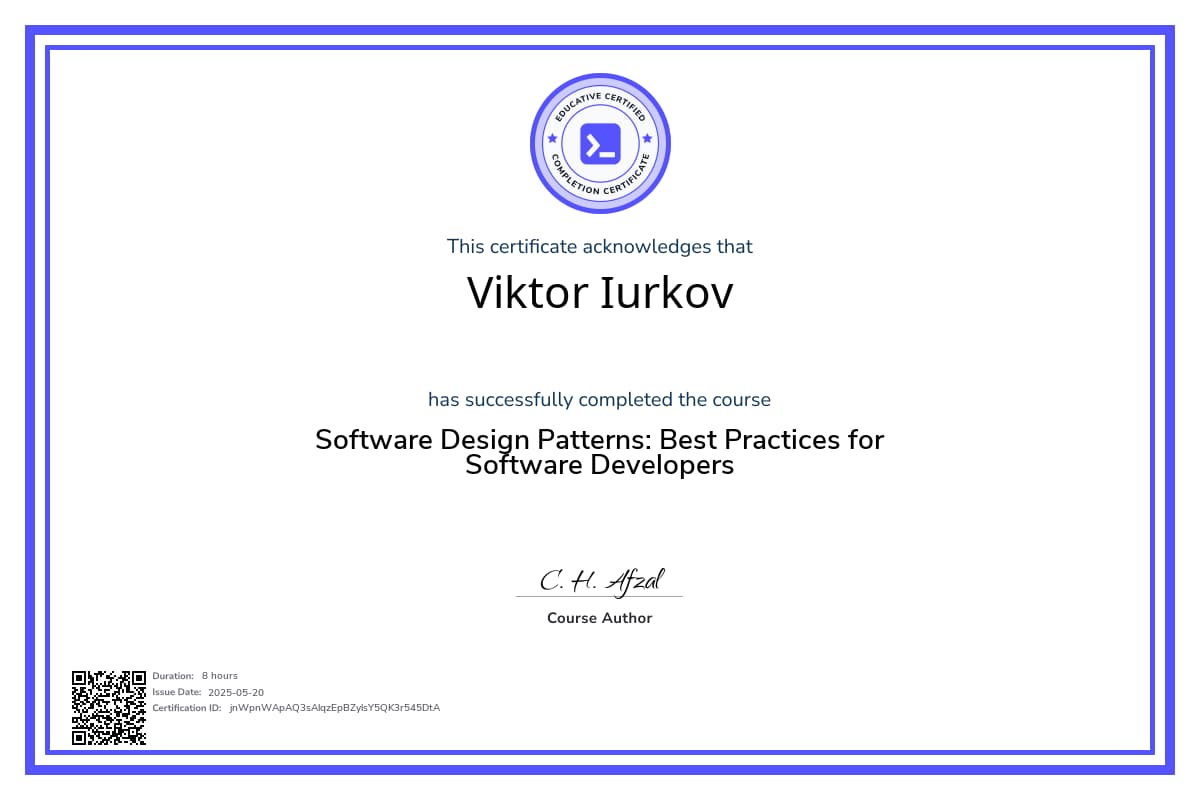Select the name 'Viktor Iurkov'

(x=600, y=292)
